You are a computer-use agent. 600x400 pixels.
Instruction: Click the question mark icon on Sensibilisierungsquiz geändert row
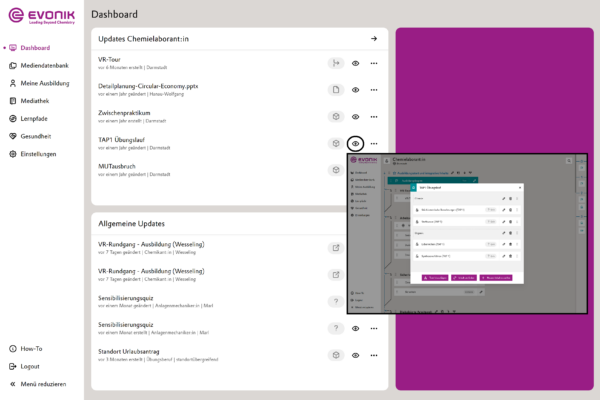[x=336, y=301]
